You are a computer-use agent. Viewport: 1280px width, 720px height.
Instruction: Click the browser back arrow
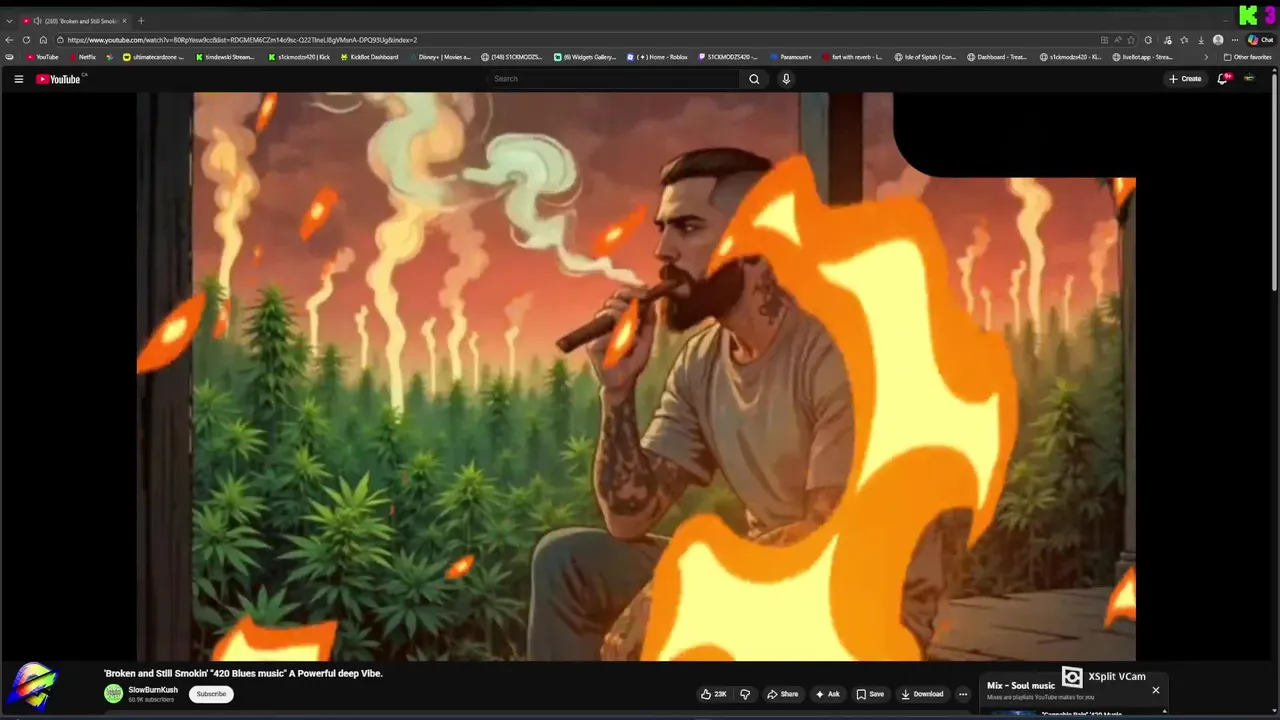[9, 40]
